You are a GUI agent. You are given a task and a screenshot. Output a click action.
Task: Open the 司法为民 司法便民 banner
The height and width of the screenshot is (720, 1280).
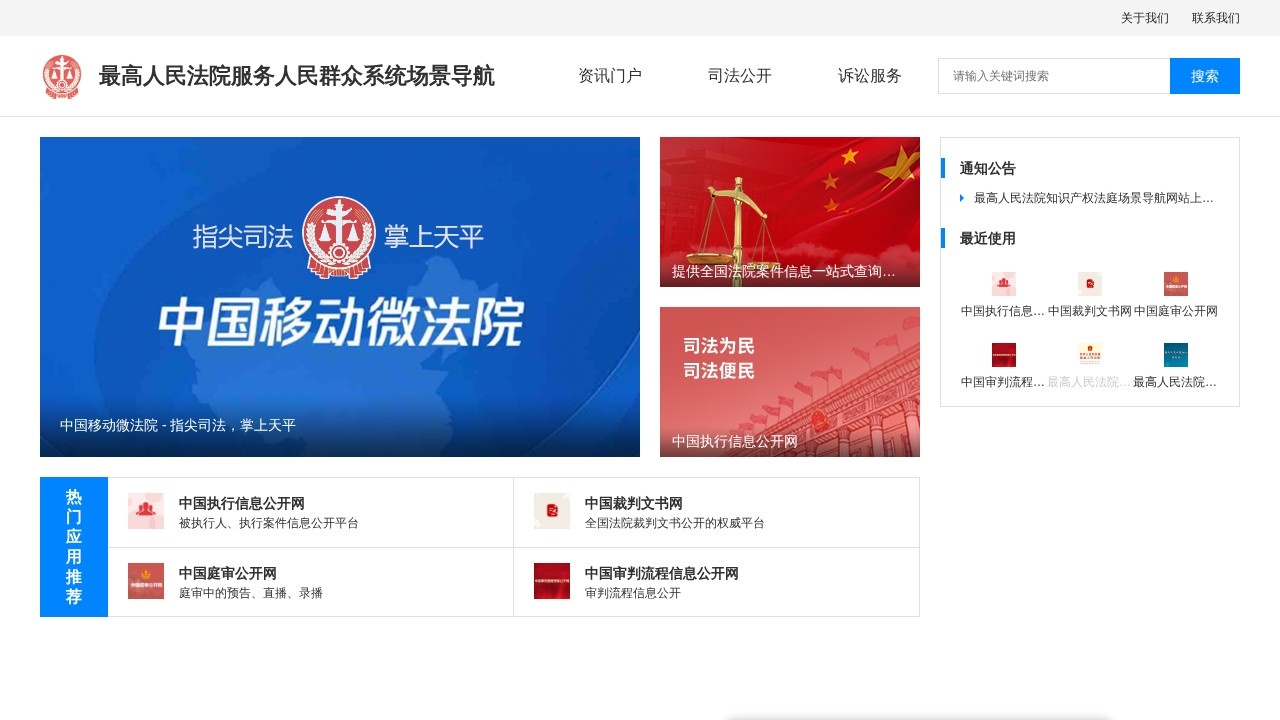pos(790,382)
